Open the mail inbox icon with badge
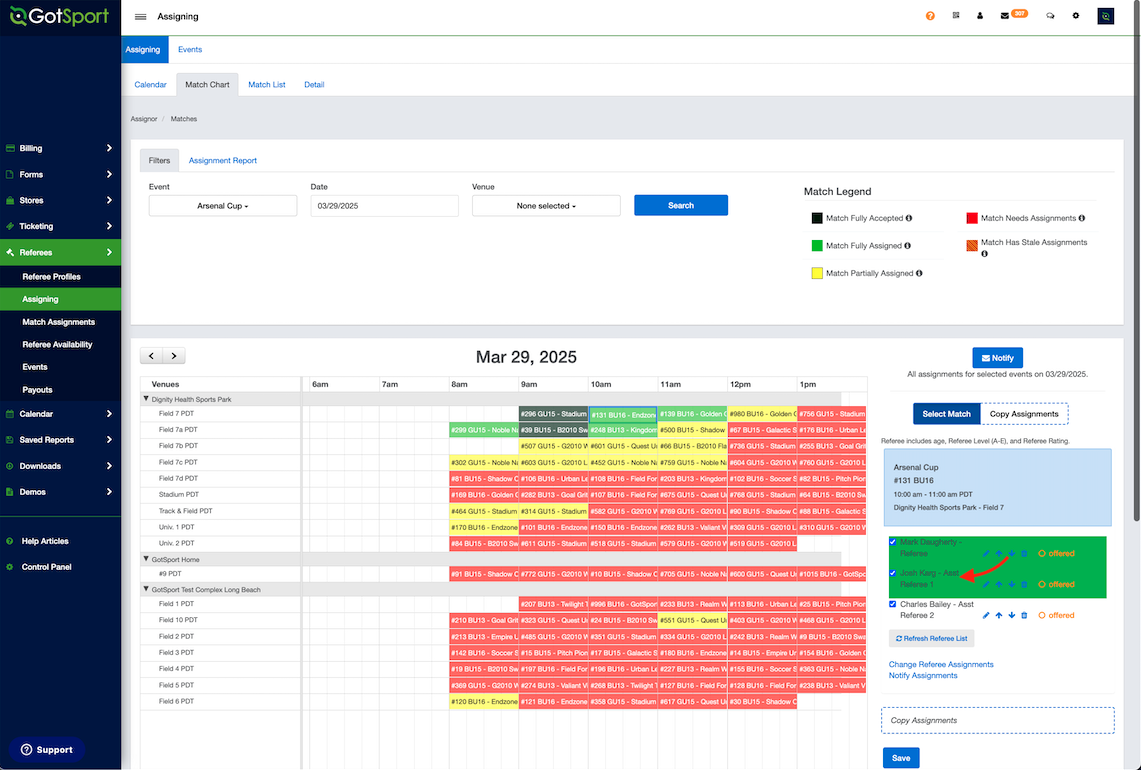The width and height of the screenshot is (1141, 770). pyautogui.click(x=1005, y=16)
